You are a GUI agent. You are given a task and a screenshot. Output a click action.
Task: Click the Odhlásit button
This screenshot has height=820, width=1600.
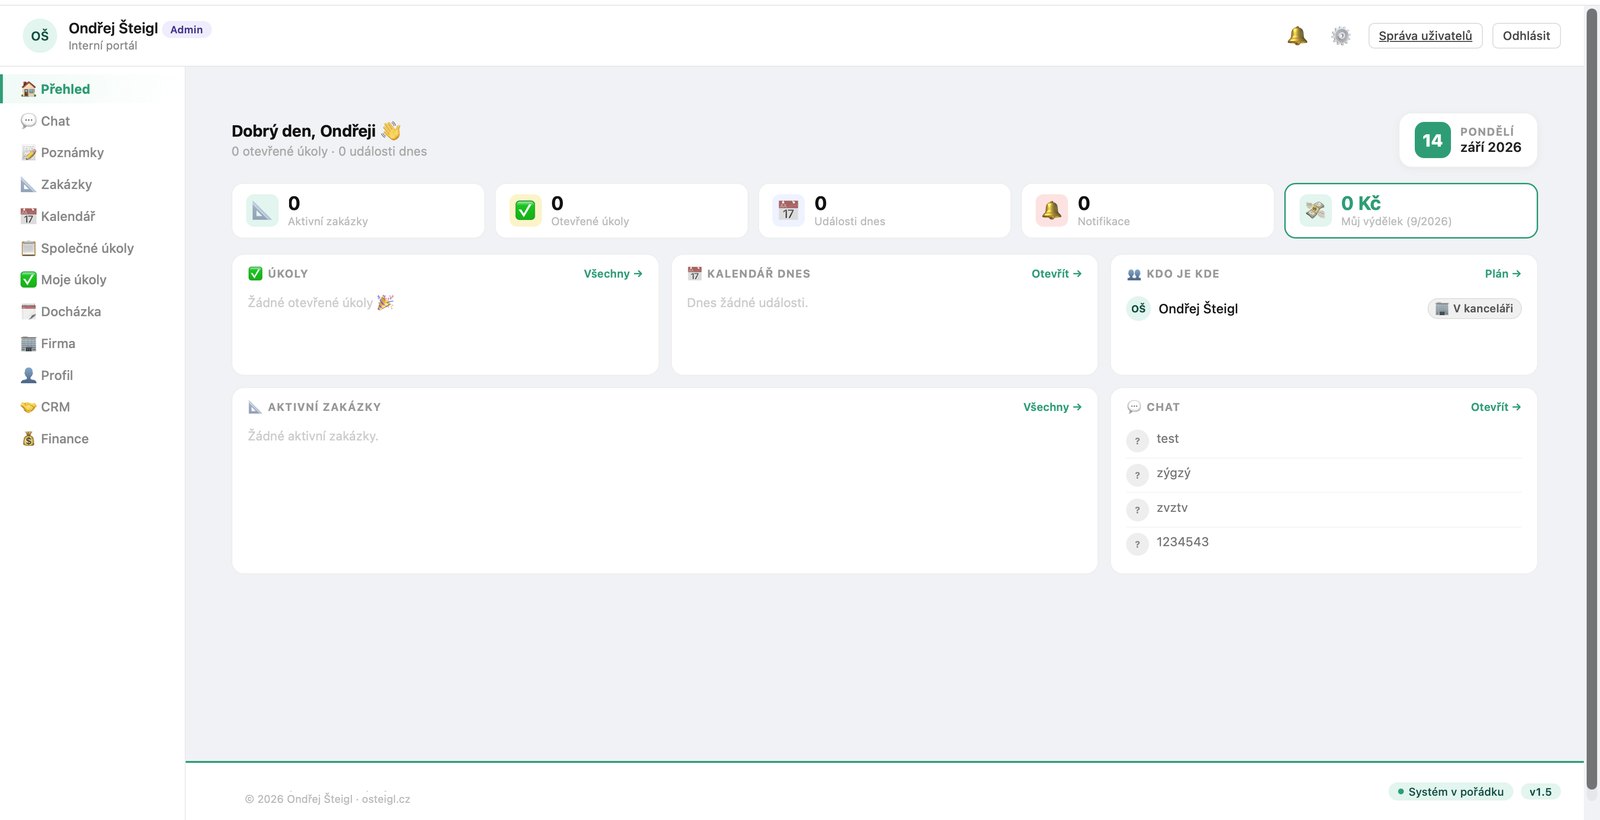[x=1526, y=36]
